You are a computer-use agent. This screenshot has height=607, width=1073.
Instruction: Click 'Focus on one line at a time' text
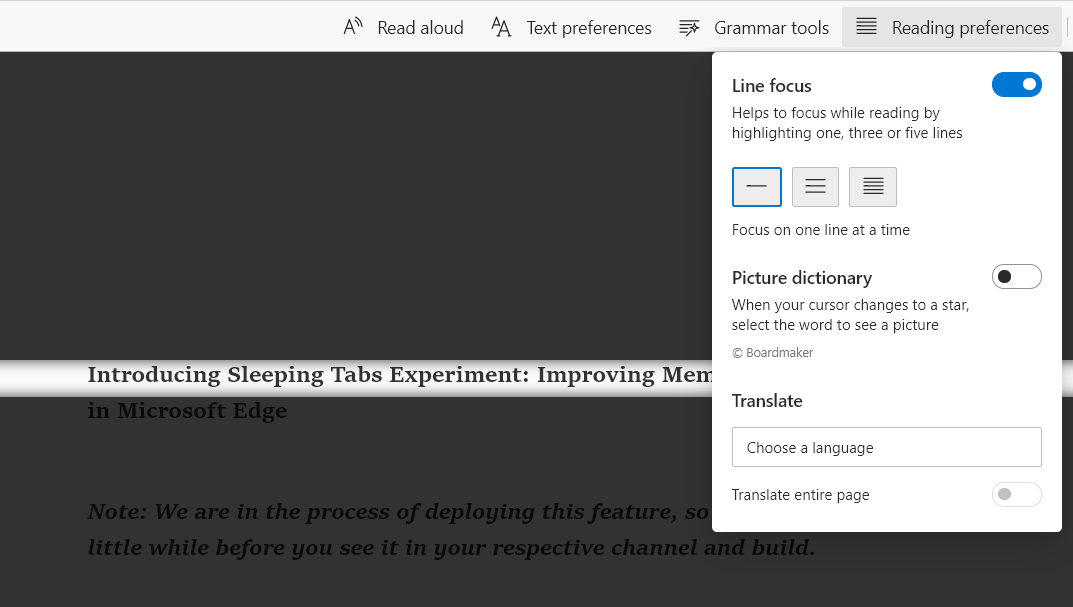tap(820, 230)
